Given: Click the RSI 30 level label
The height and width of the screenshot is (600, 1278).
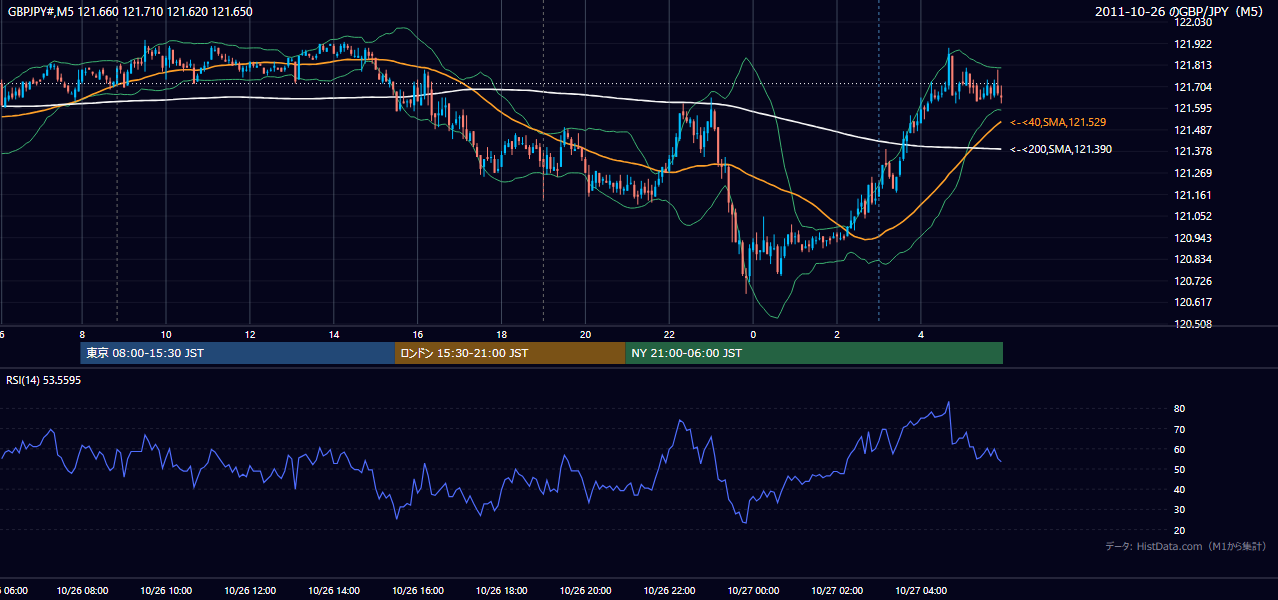Looking at the screenshot, I should 1179,510.
